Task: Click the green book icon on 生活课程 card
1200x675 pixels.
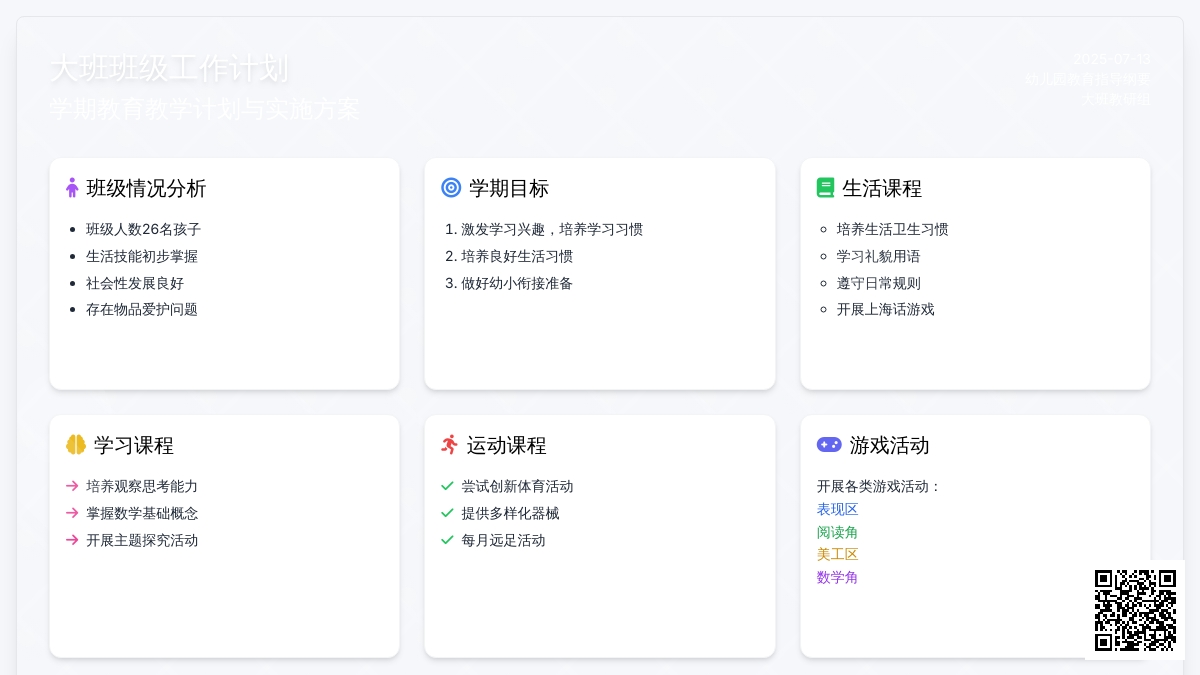Action: tap(825, 187)
